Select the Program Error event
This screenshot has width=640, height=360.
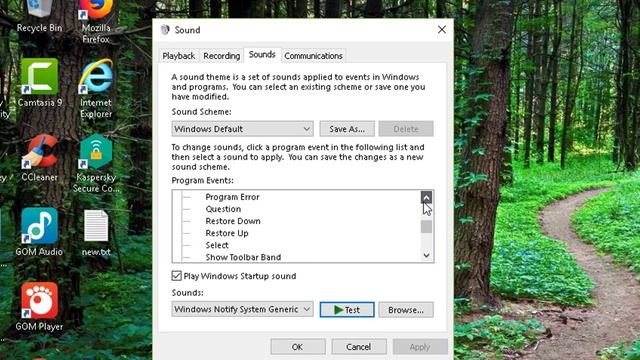(232, 197)
